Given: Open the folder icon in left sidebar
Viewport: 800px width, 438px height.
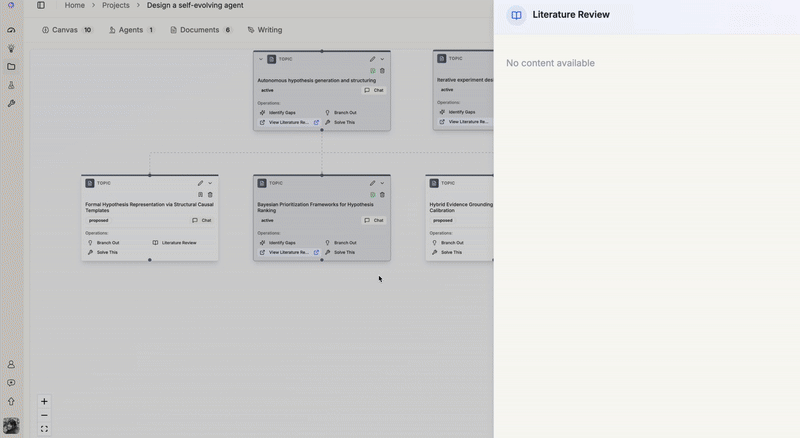Looking at the screenshot, I should point(11,67).
